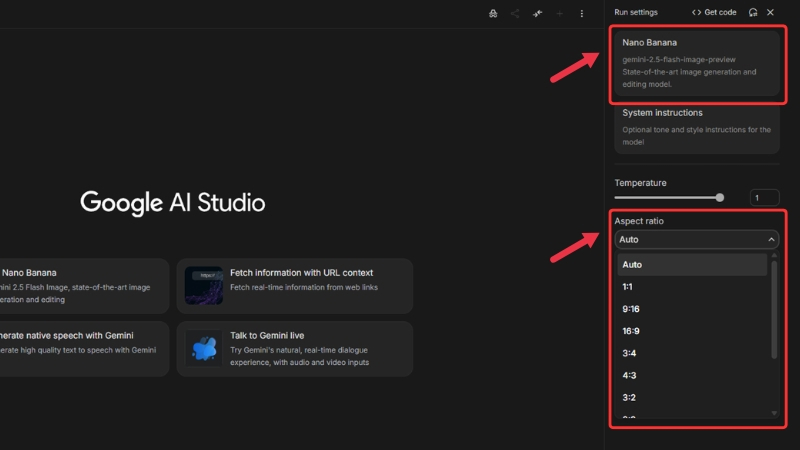
Task: Click the Temperature value input field
Action: click(764, 198)
